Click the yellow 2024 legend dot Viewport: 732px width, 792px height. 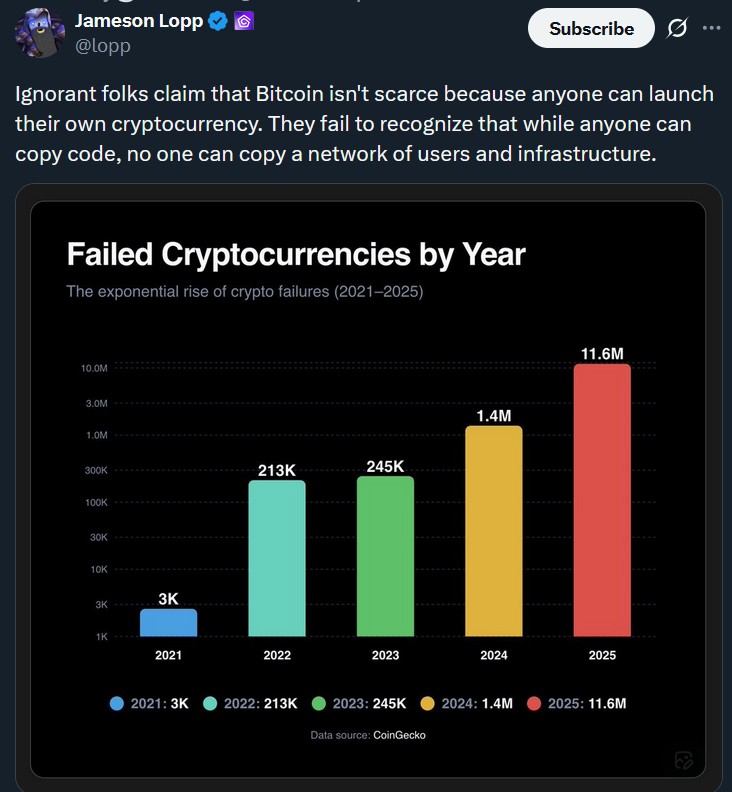pyautogui.click(x=429, y=703)
